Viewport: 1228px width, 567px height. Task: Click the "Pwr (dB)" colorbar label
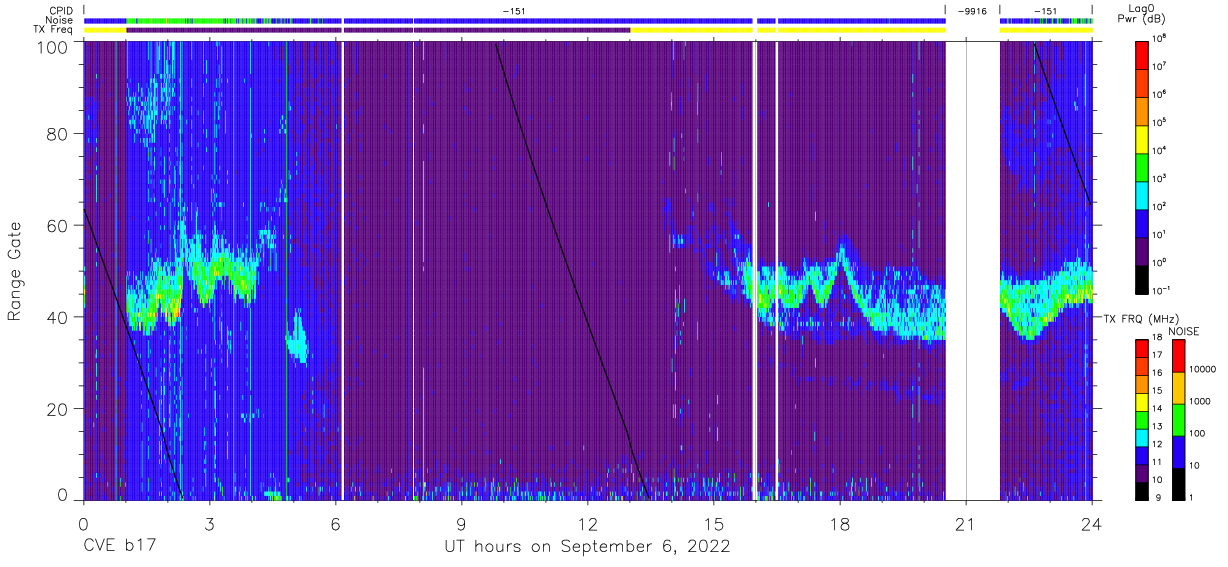(x=1142, y=18)
